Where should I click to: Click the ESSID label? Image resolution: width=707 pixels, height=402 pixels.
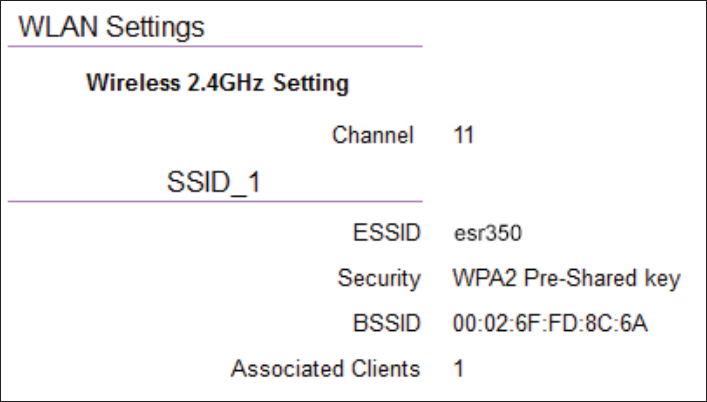pyautogui.click(x=386, y=233)
